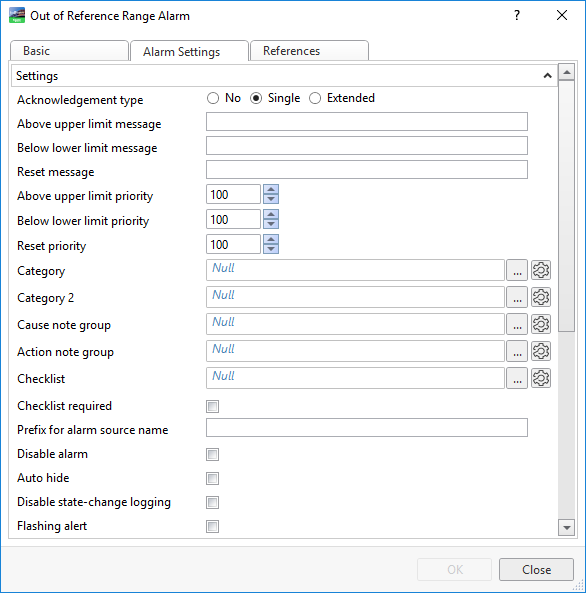Viewport: 586px width, 593px height.
Task: Click the Checklist Null field
Action: point(355,378)
